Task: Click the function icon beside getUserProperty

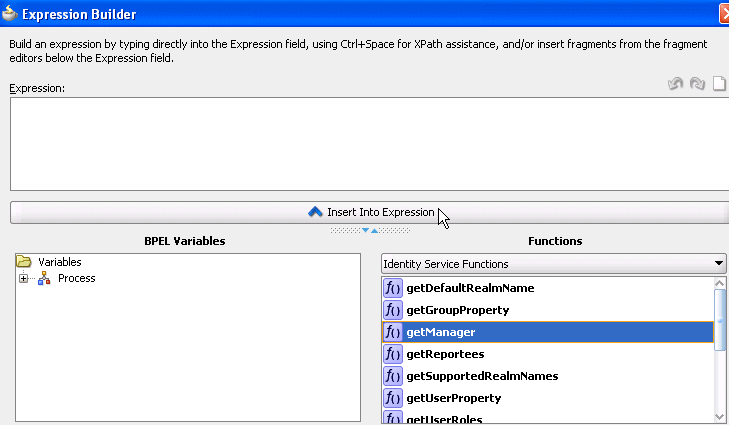Action: pyautogui.click(x=393, y=398)
